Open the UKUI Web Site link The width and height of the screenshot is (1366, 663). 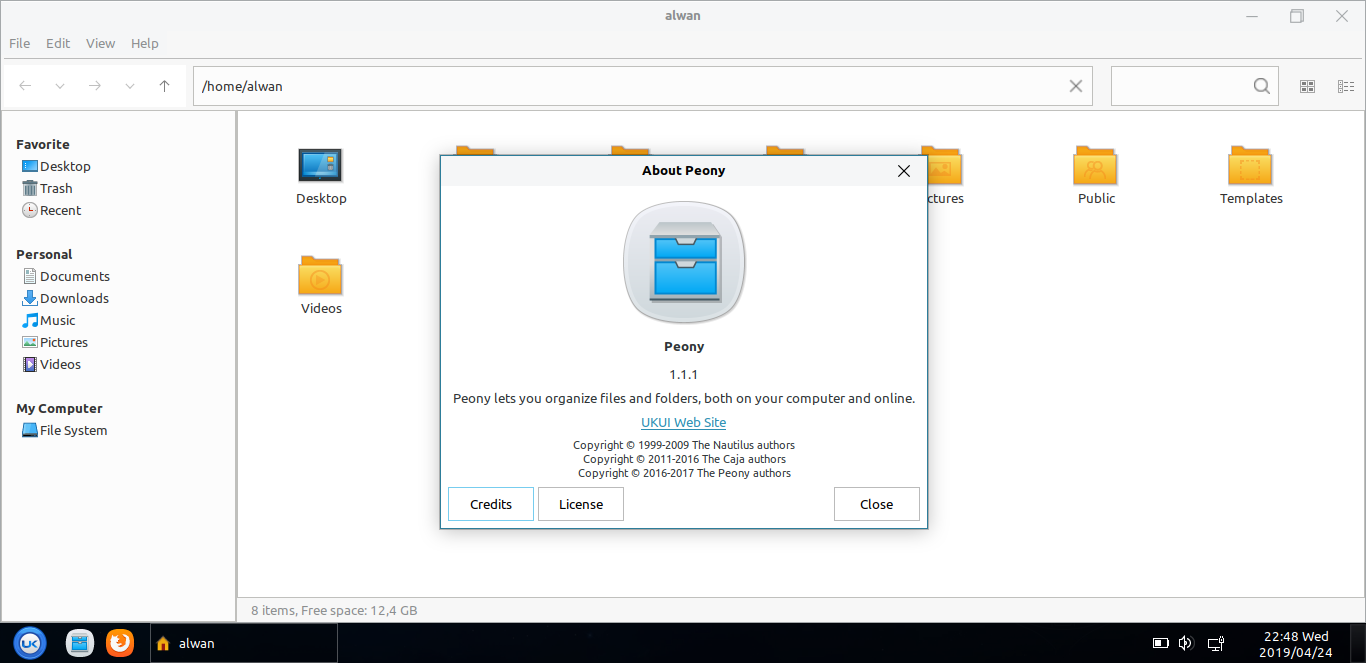pyautogui.click(x=684, y=422)
